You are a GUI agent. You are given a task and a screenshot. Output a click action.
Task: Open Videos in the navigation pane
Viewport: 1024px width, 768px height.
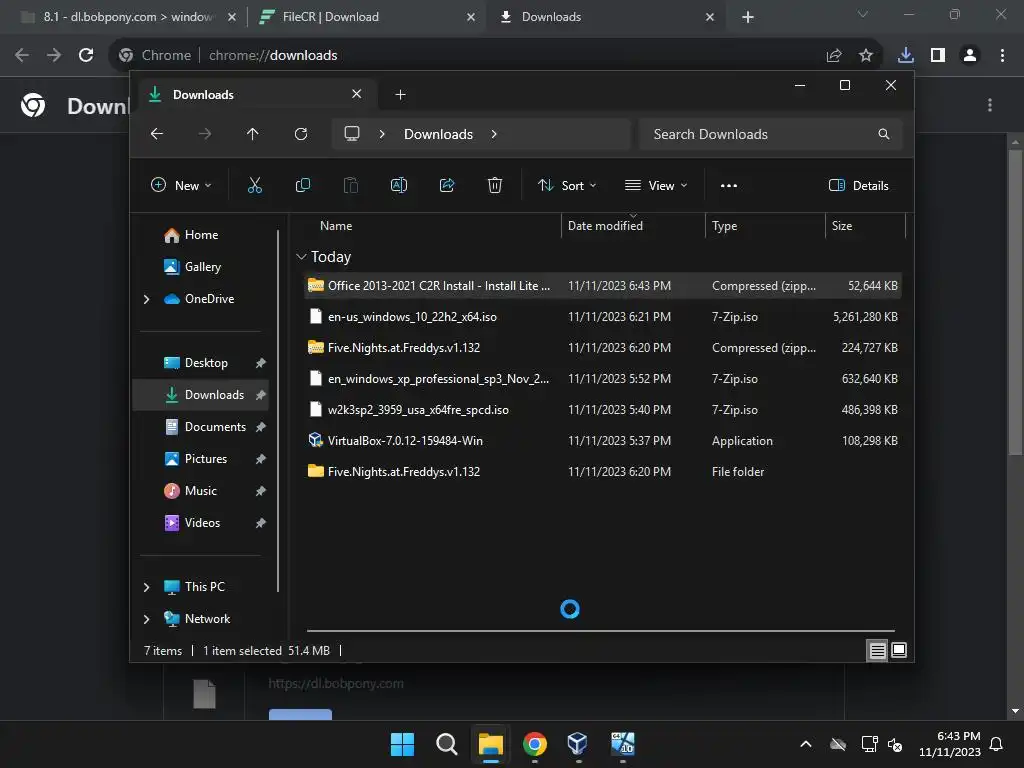coord(200,523)
